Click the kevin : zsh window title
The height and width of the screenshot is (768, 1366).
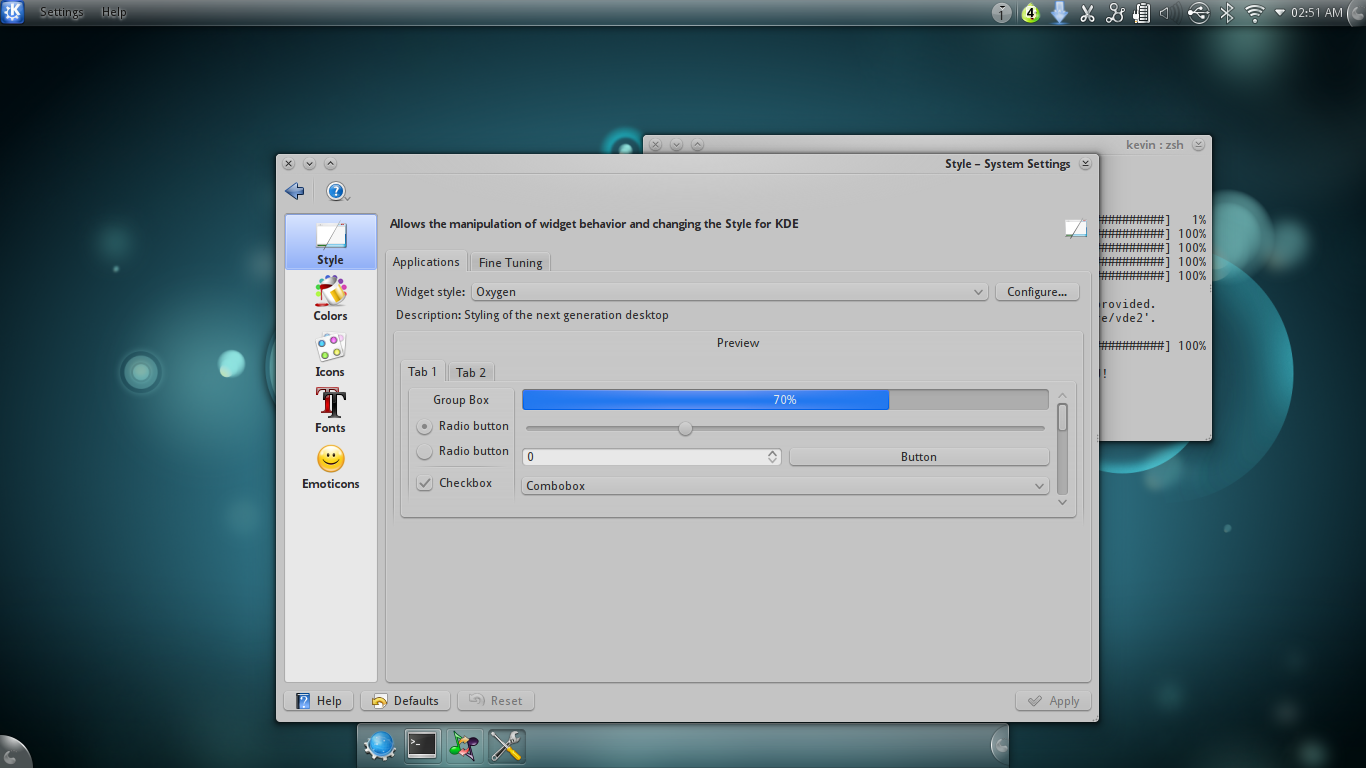(1154, 145)
